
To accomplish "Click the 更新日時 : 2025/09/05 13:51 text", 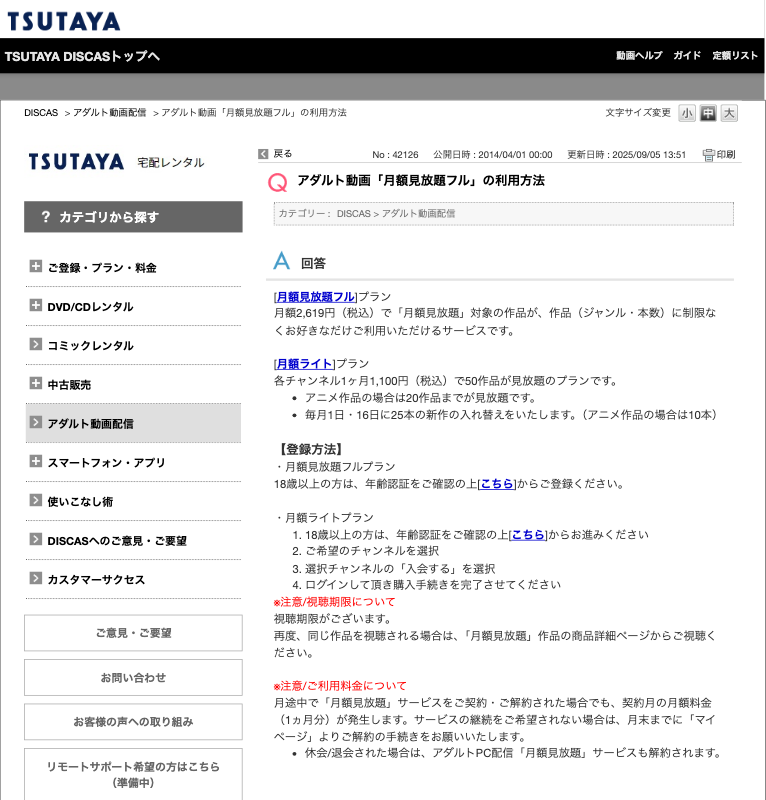I will (x=627, y=155).
